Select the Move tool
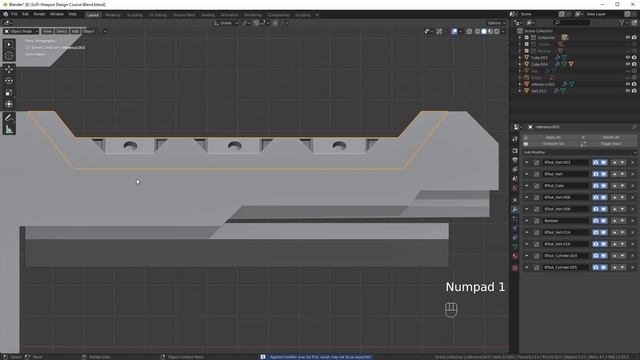 (9, 69)
